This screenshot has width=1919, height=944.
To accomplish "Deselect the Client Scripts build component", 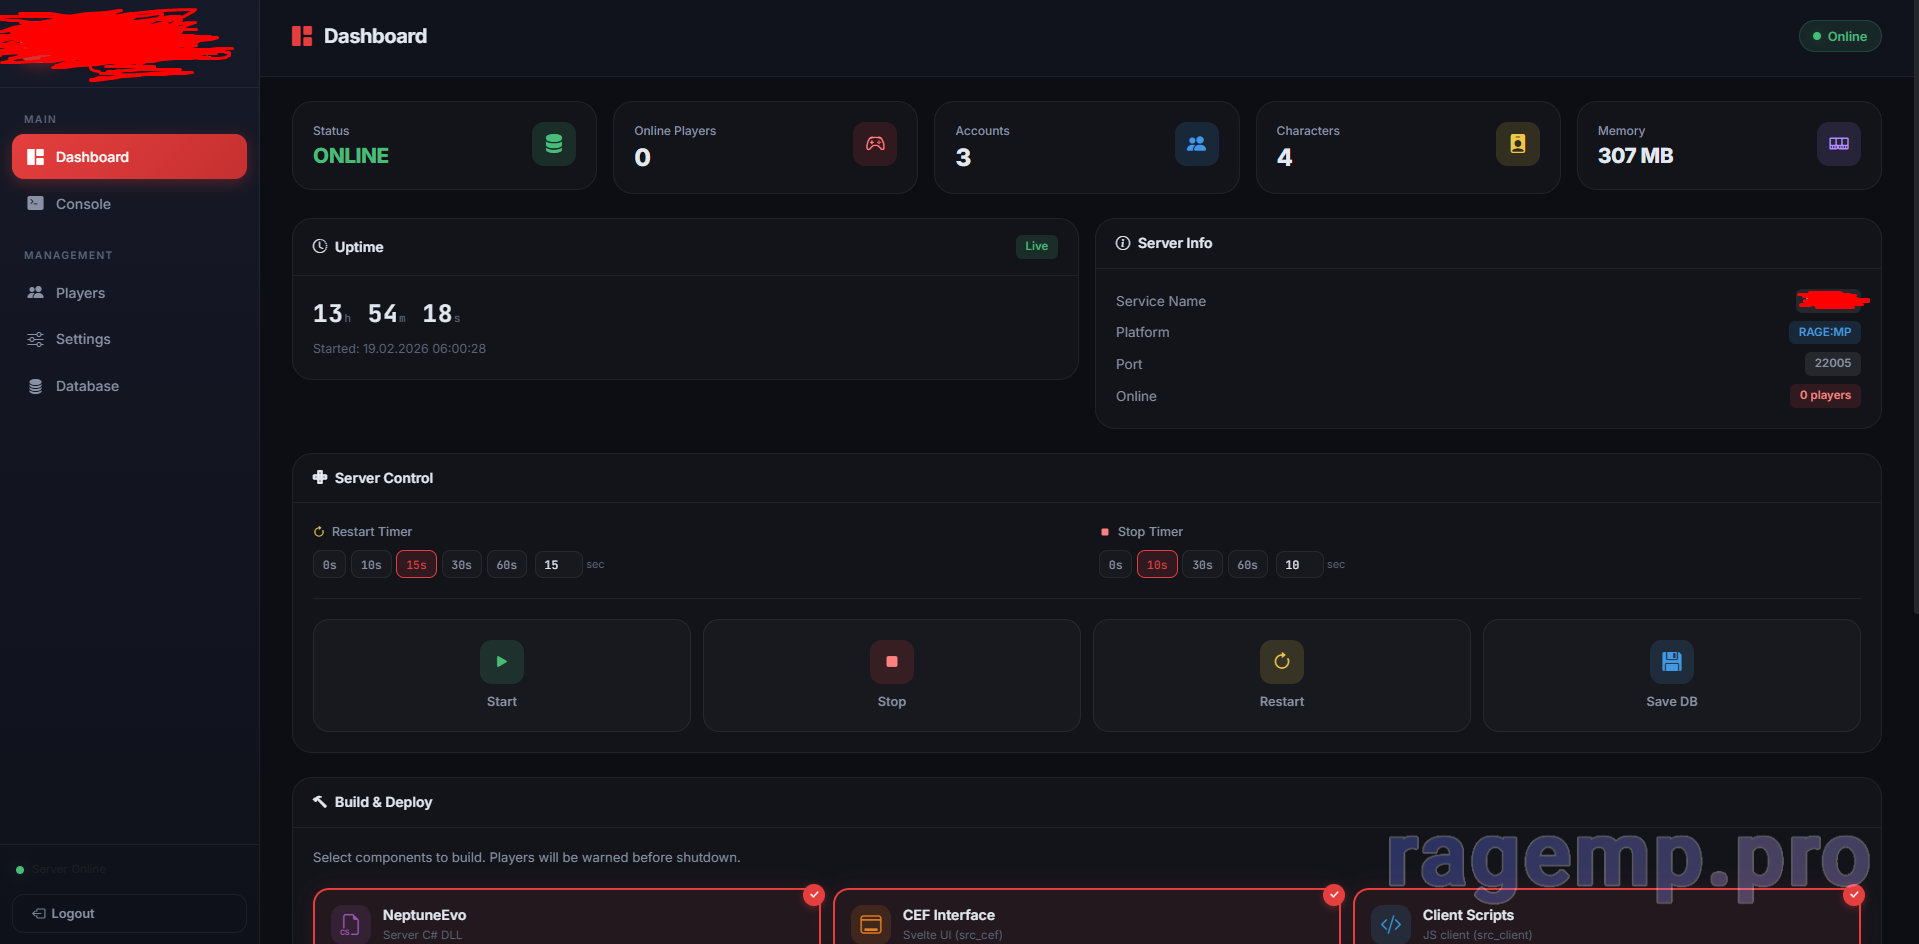I will (x=1854, y=894).
